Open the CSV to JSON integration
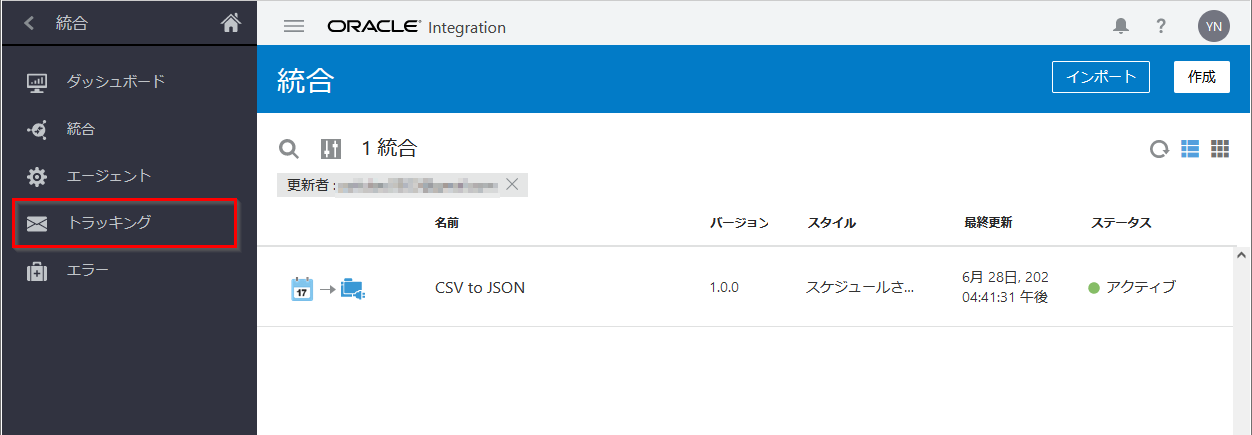This screenshot has height=435, width=1252. [x=480, y=288]
